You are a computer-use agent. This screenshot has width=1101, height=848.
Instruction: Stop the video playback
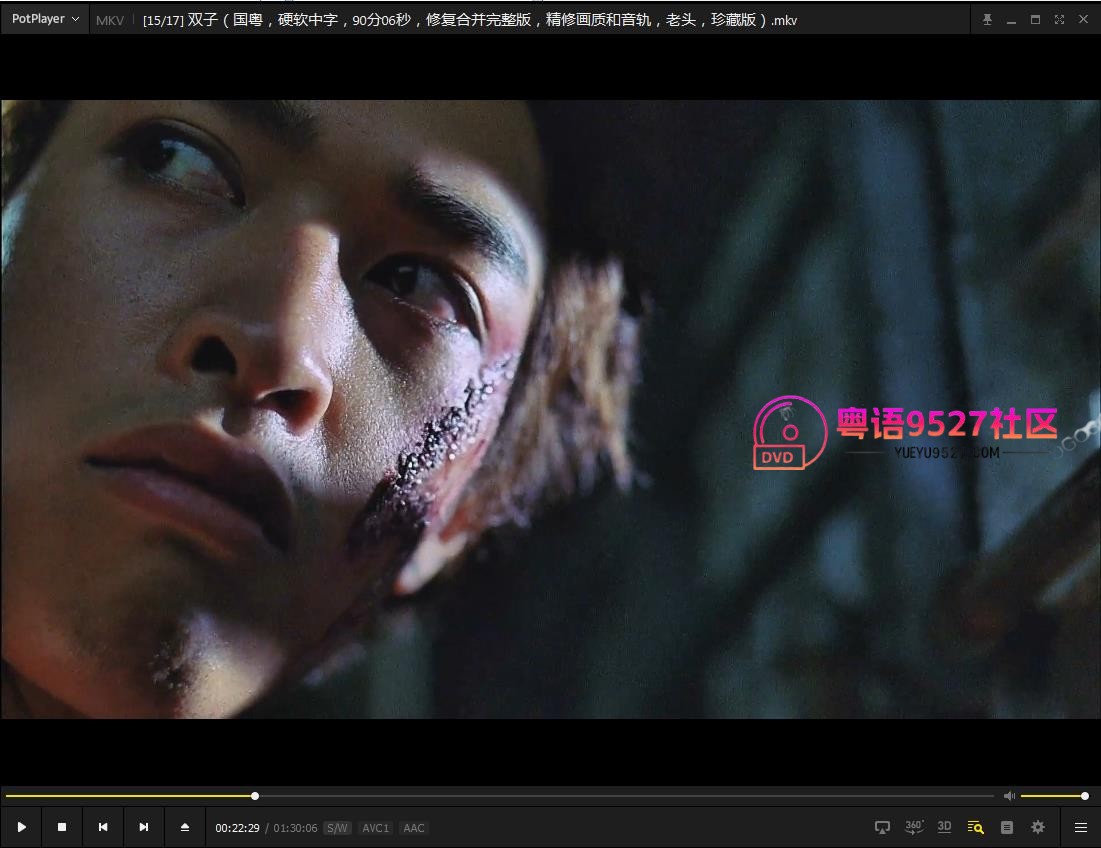(x=62, y=828)
